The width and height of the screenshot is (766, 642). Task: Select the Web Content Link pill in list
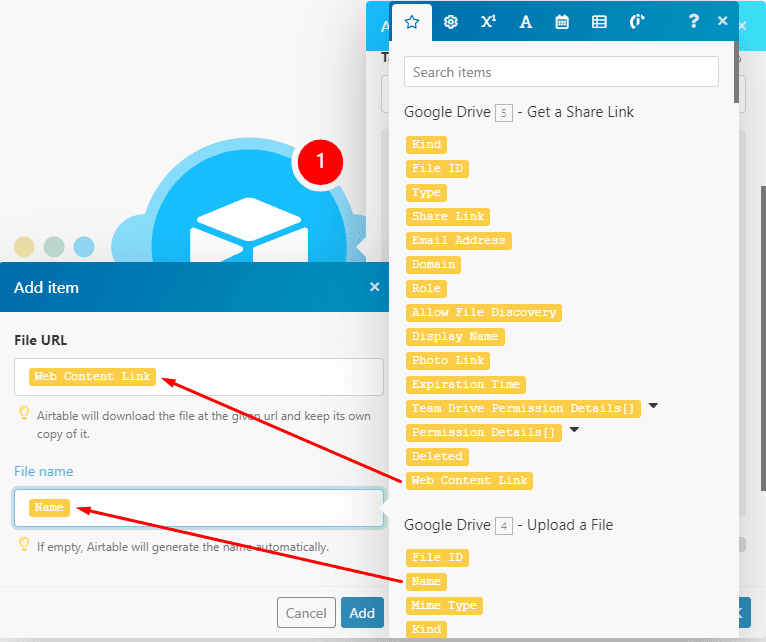pyautogui.click(x=469, y=480)
